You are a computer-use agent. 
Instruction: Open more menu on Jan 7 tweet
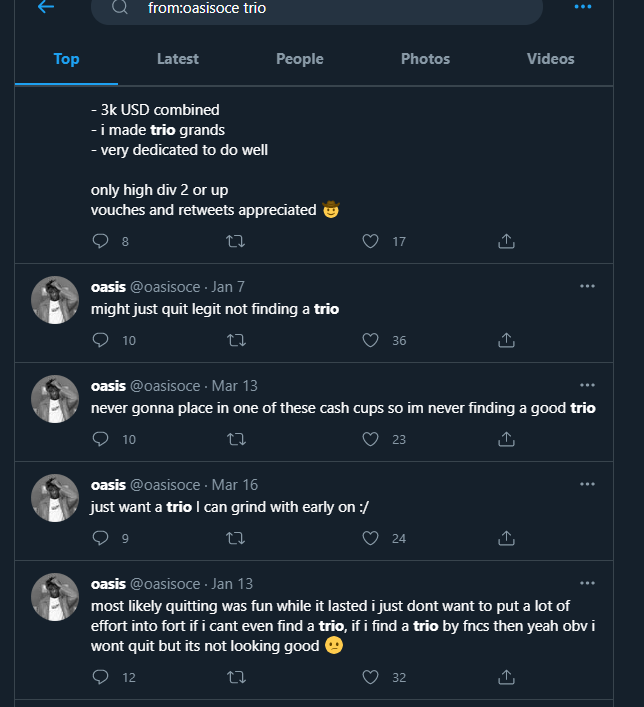tap(587, 286)
